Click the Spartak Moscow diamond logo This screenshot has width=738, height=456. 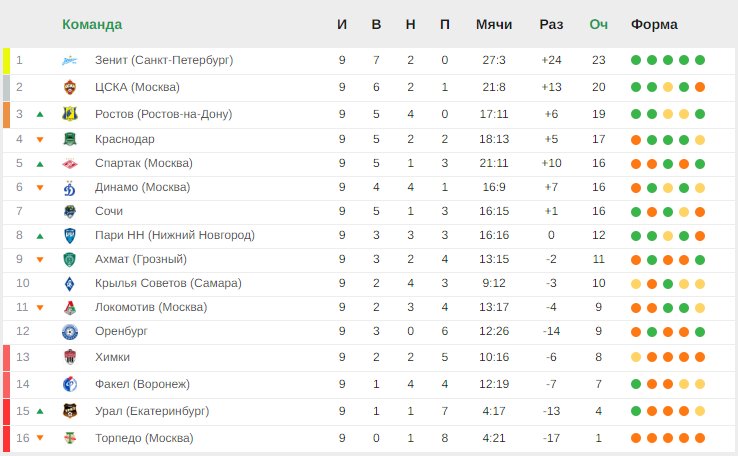[x=70, y=163]
